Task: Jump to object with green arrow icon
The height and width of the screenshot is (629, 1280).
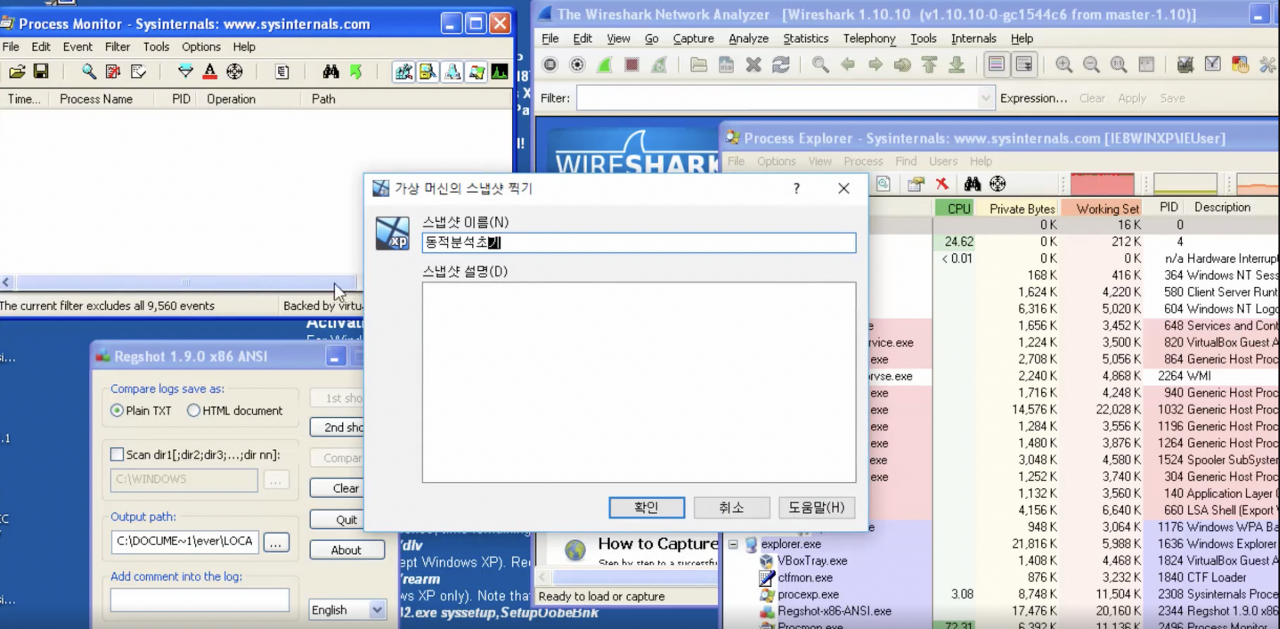Action: click(355, 71)
